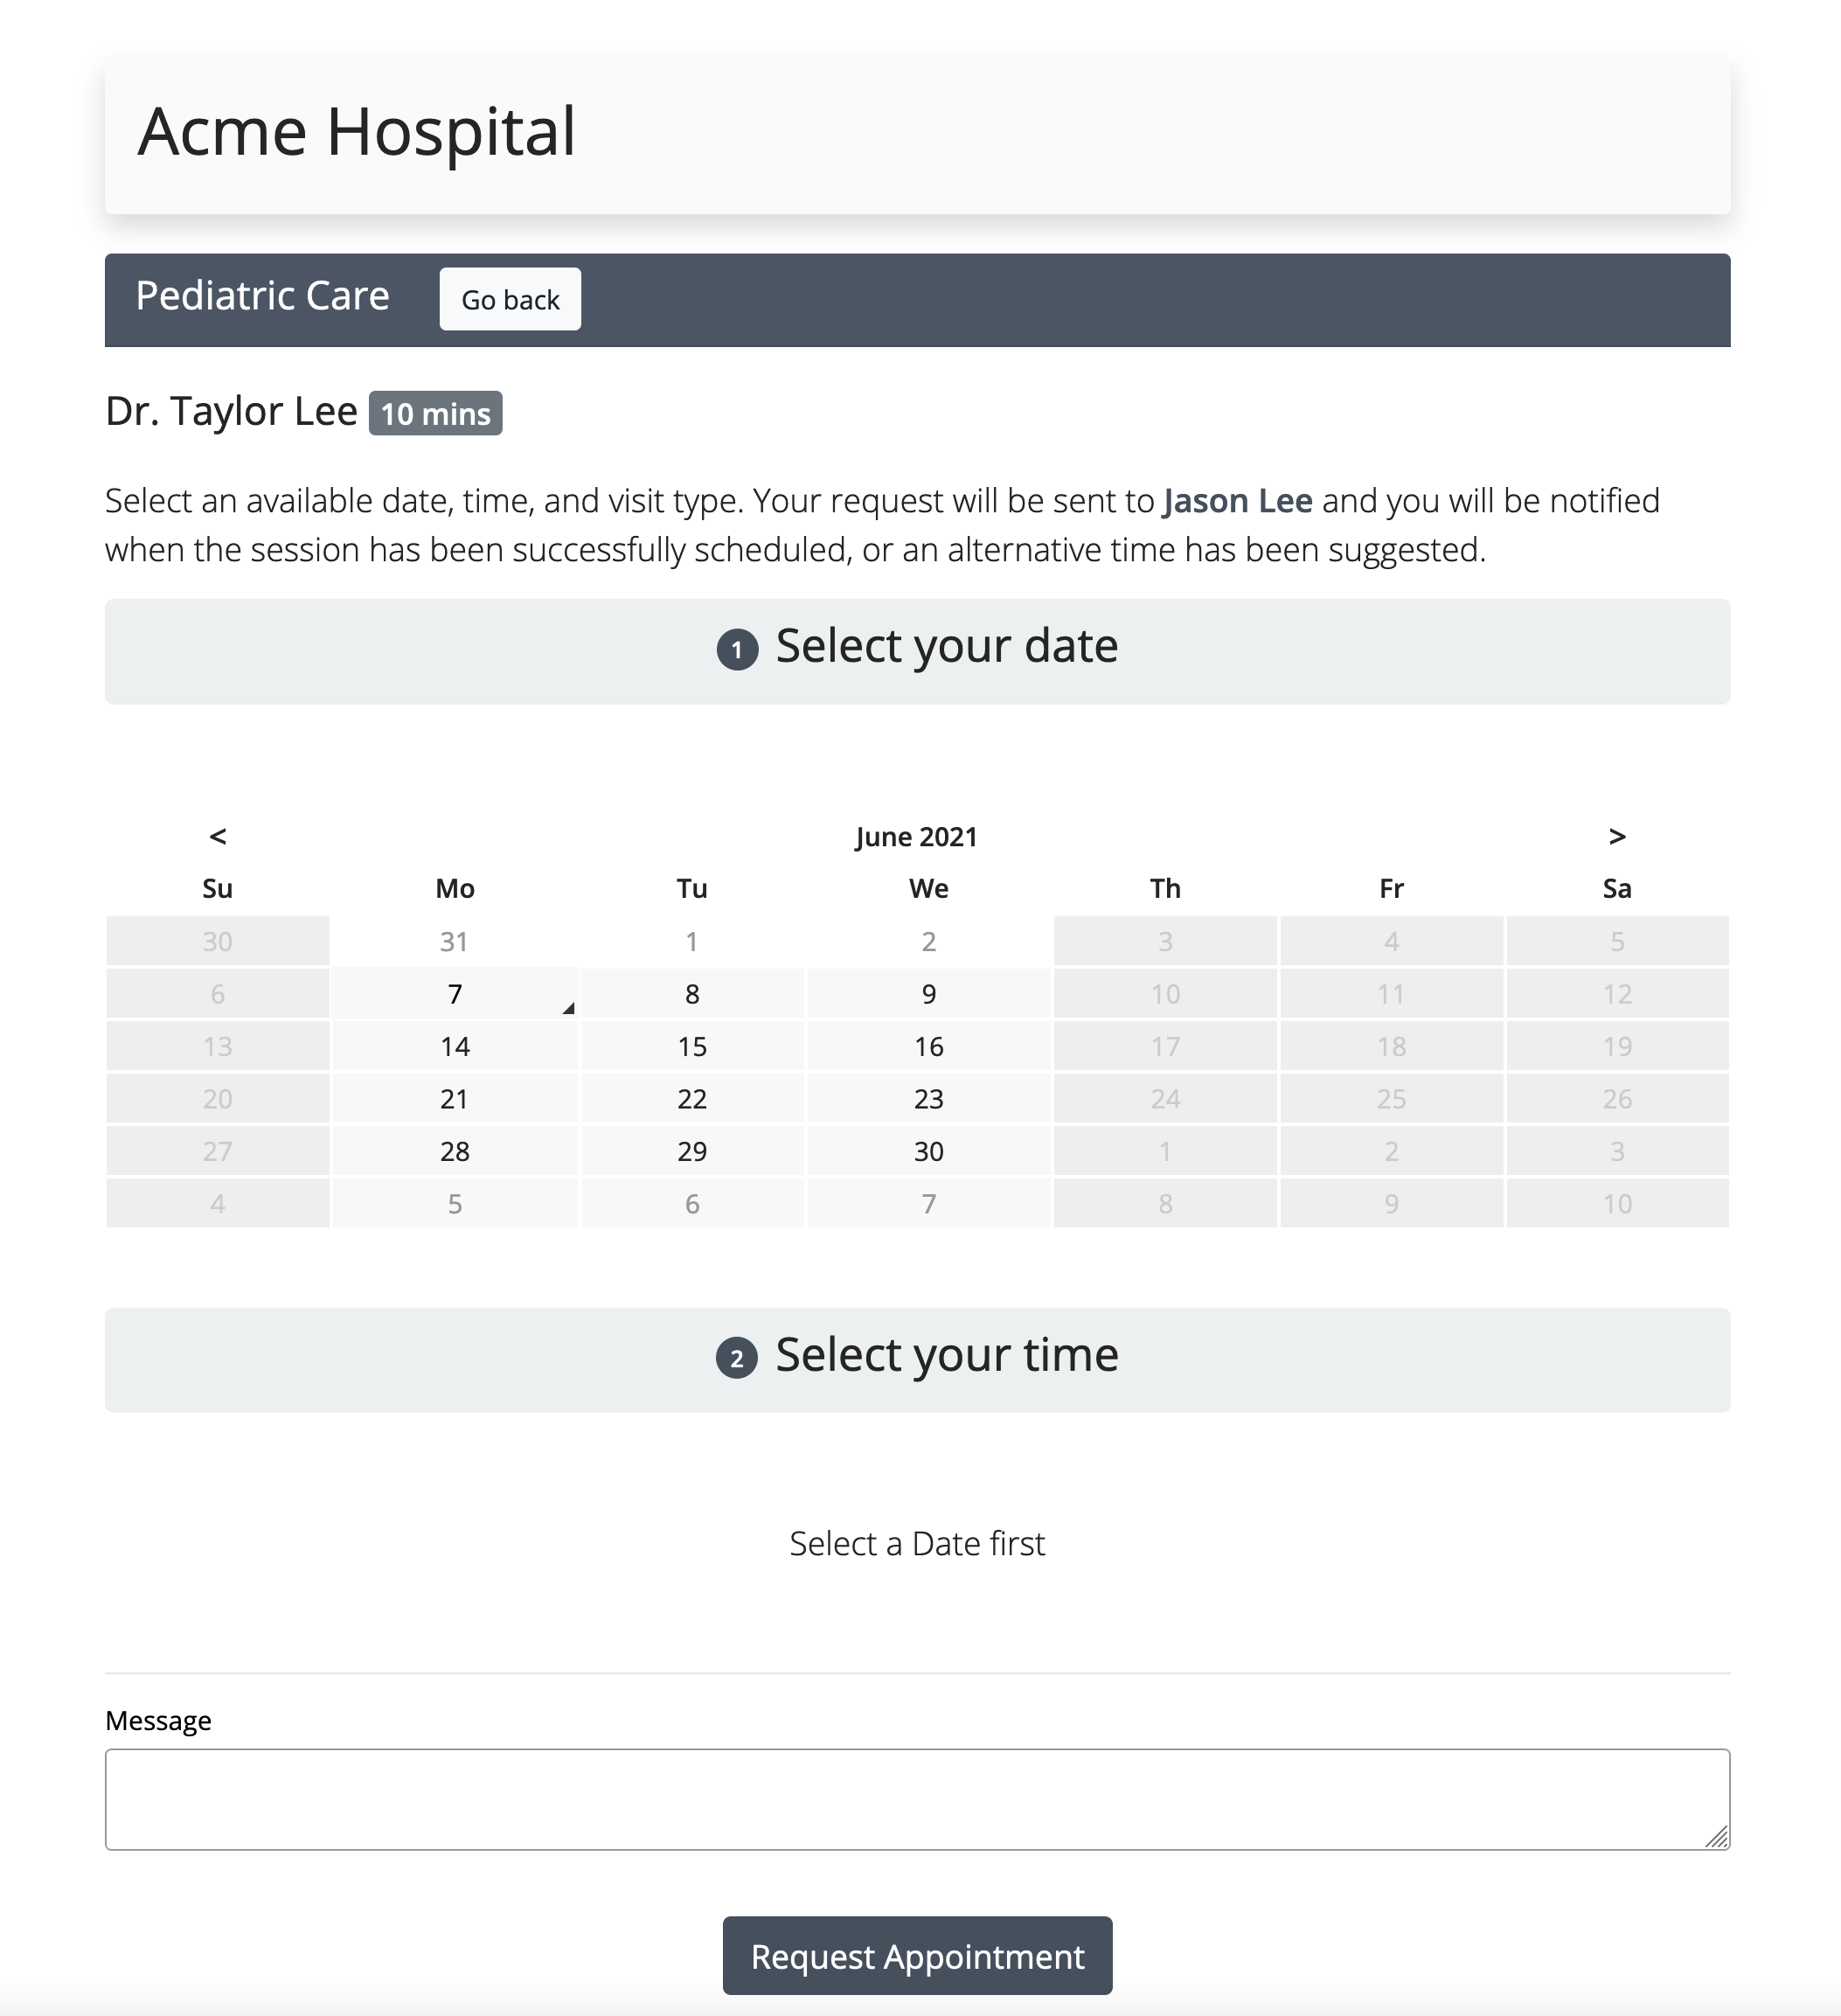This screenshot has width=1841, height=2016.
Task: Select Tuesday June 1
Action: click(692, 941)
